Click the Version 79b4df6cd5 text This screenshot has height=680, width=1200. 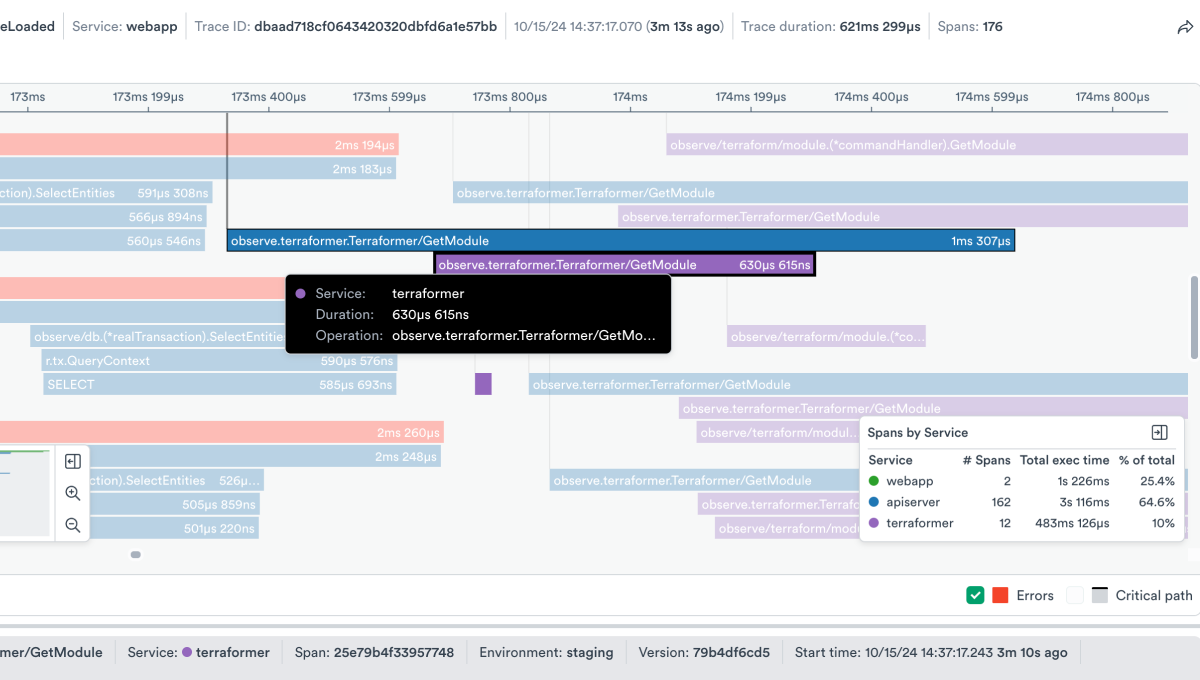[704, 652]
